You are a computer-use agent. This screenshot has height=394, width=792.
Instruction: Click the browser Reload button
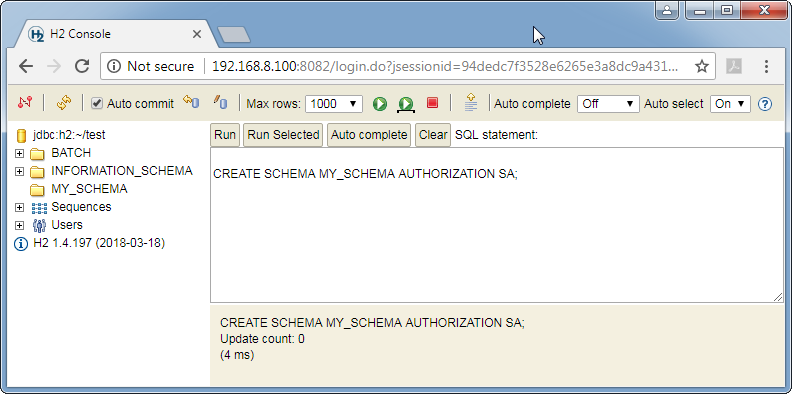pyautogui.click(x=82, y=66)
